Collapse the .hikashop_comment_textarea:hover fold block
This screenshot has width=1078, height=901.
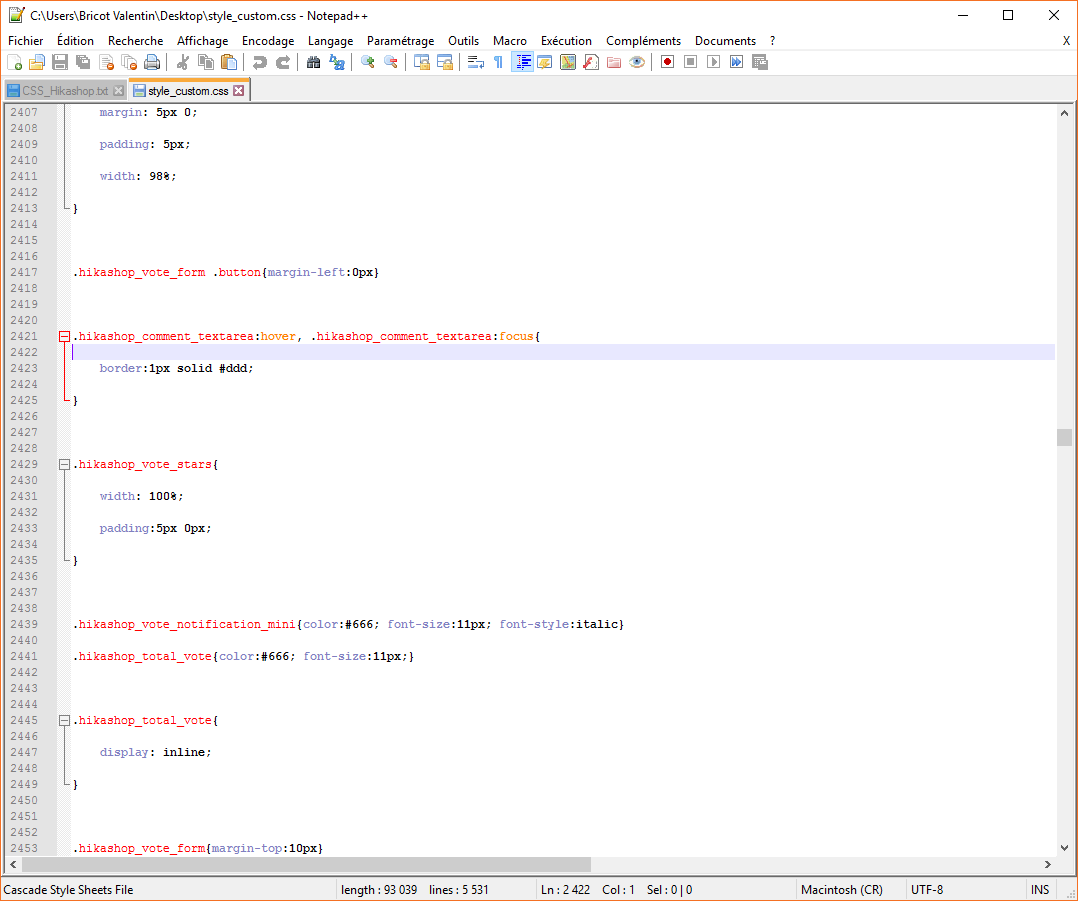coord(64,337)
